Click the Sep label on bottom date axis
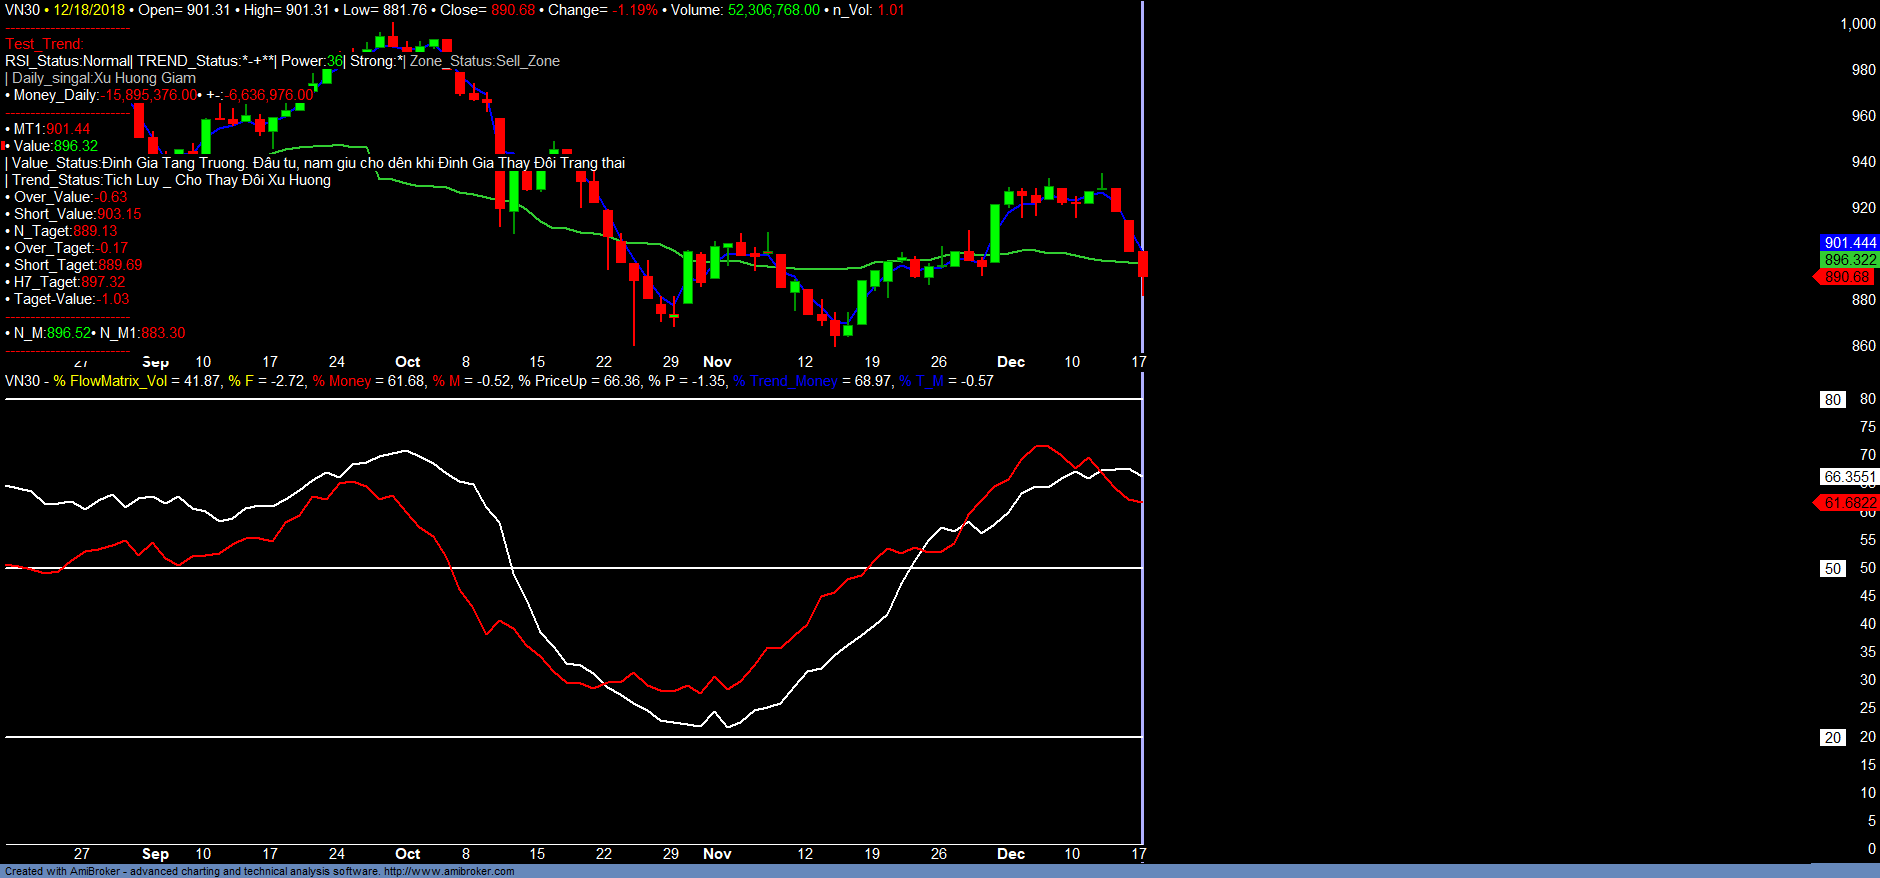 tap(155, 854)
